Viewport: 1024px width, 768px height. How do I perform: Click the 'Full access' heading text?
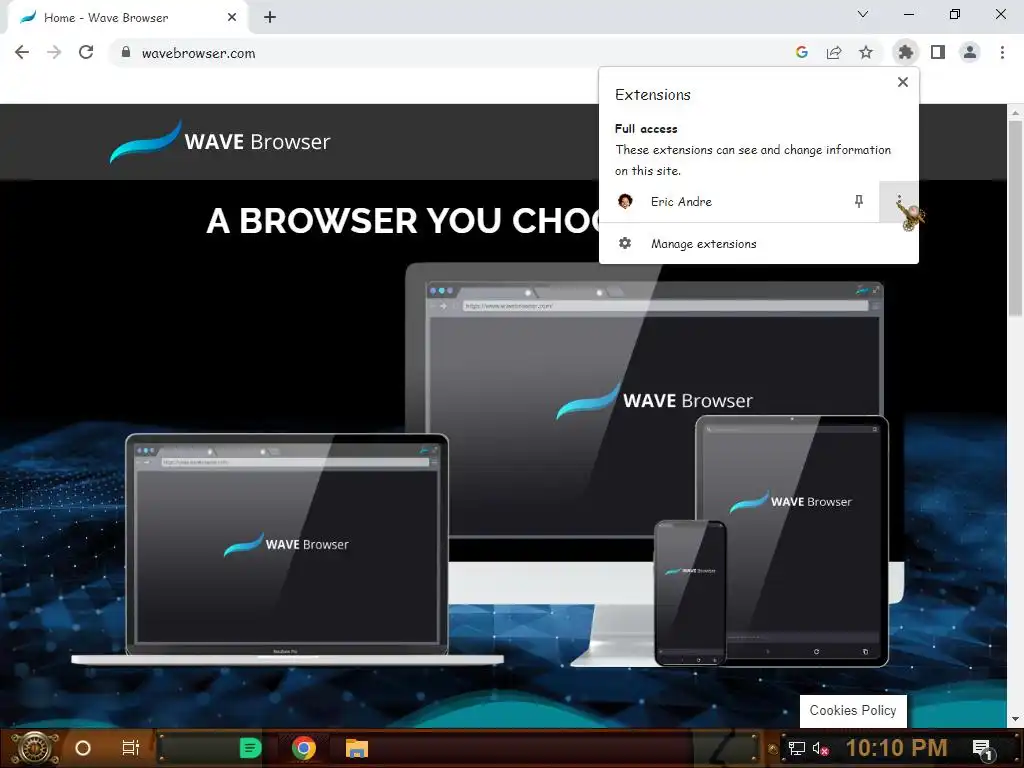tap(646, 129)
